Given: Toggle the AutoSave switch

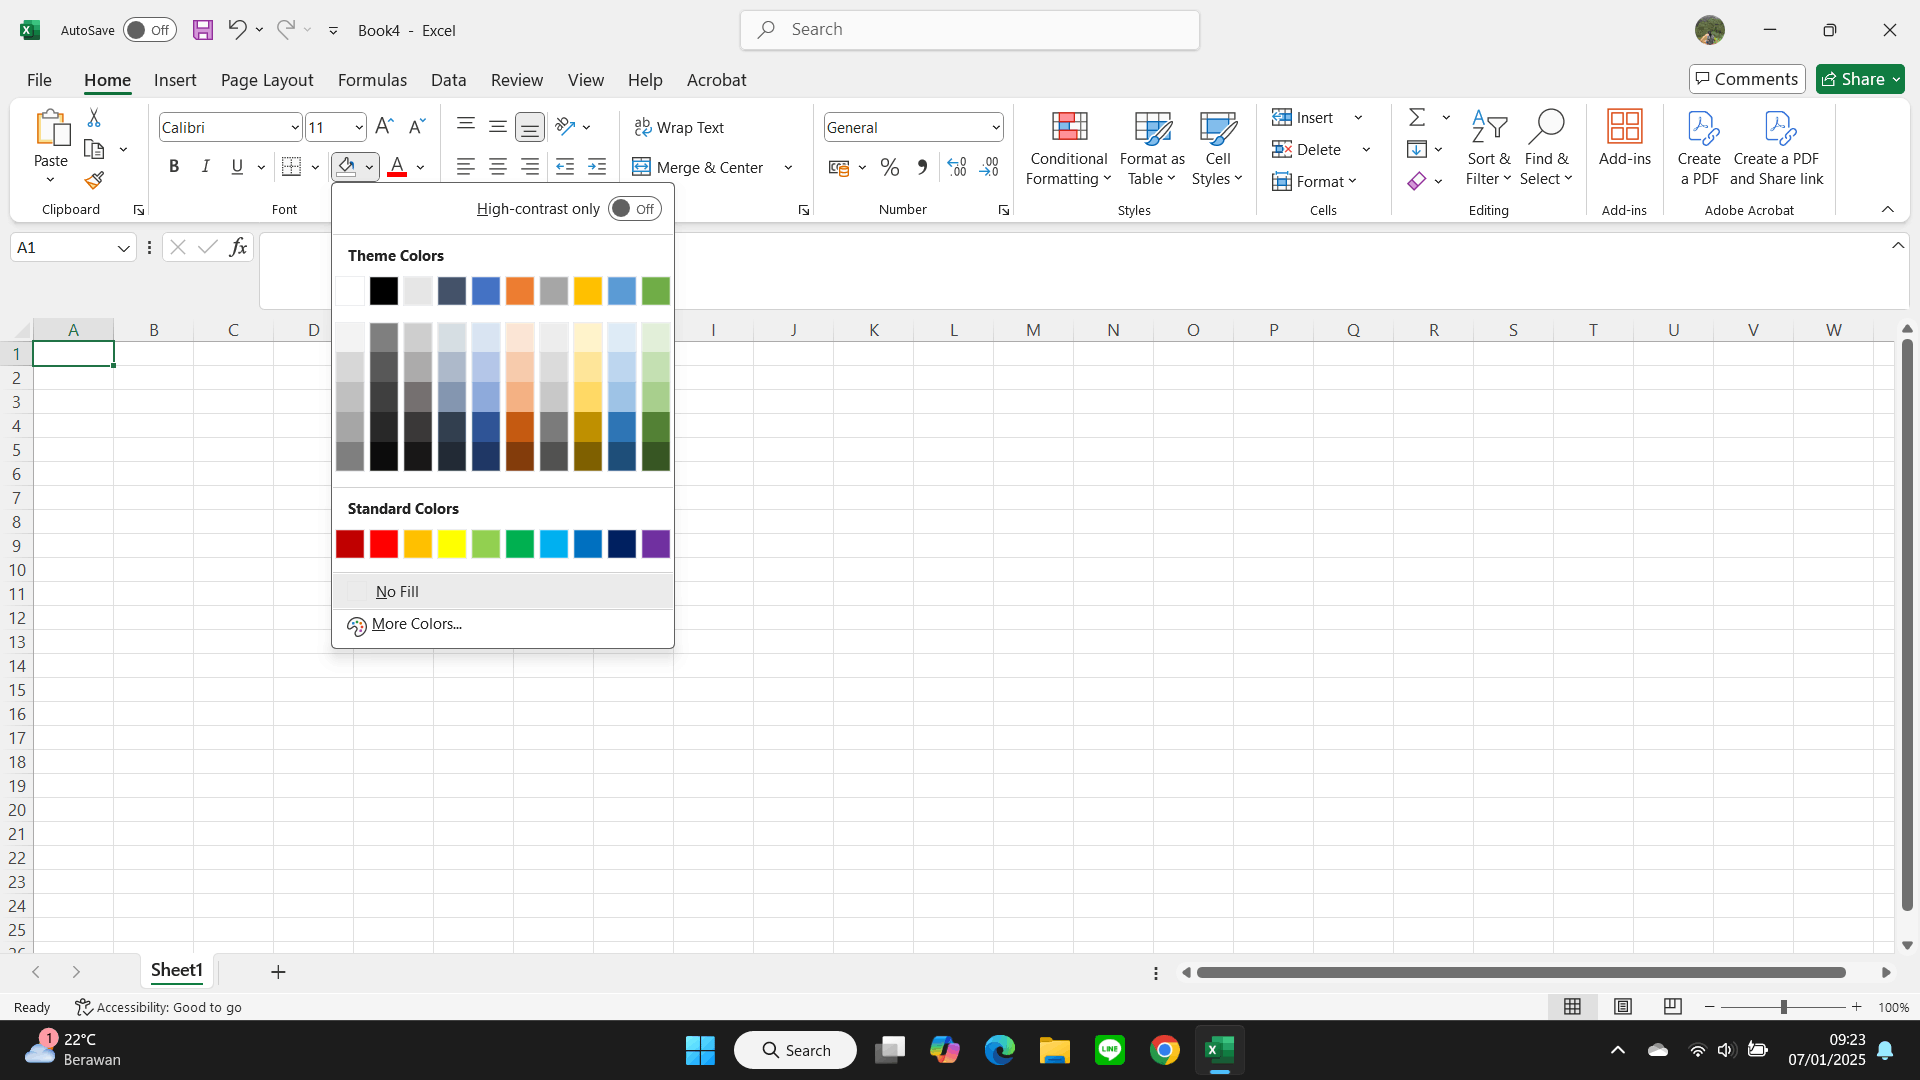Looking at the screenshot, I should pos(150,30).
